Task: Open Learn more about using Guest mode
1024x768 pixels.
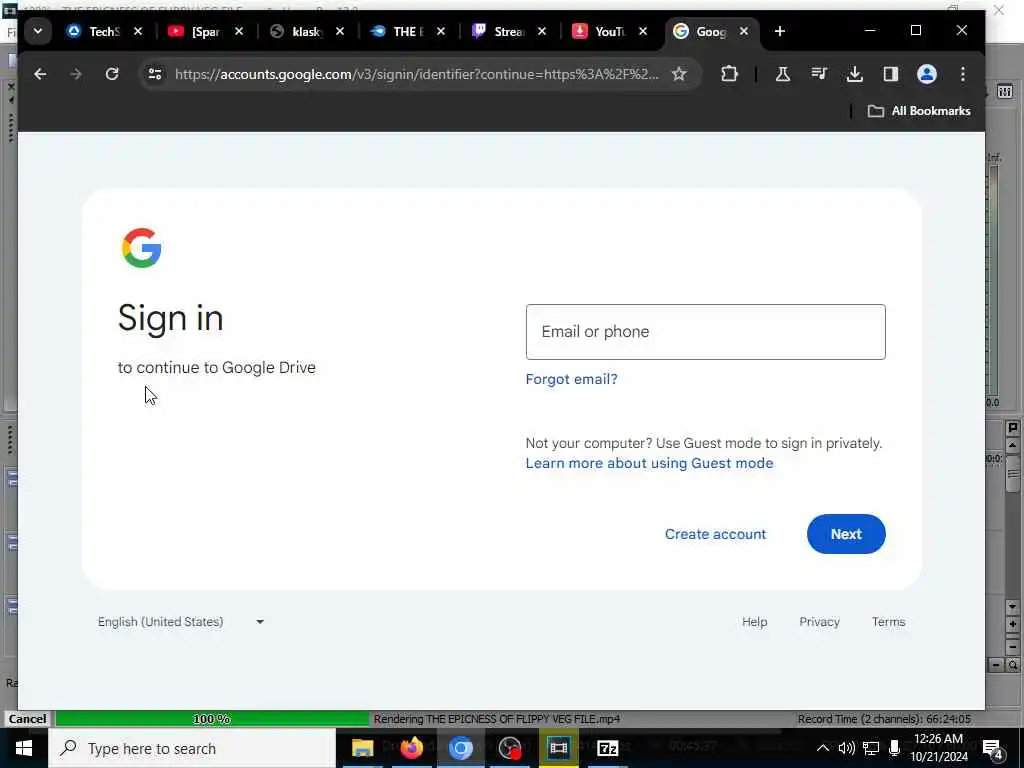Action: (x=649, y=463)
